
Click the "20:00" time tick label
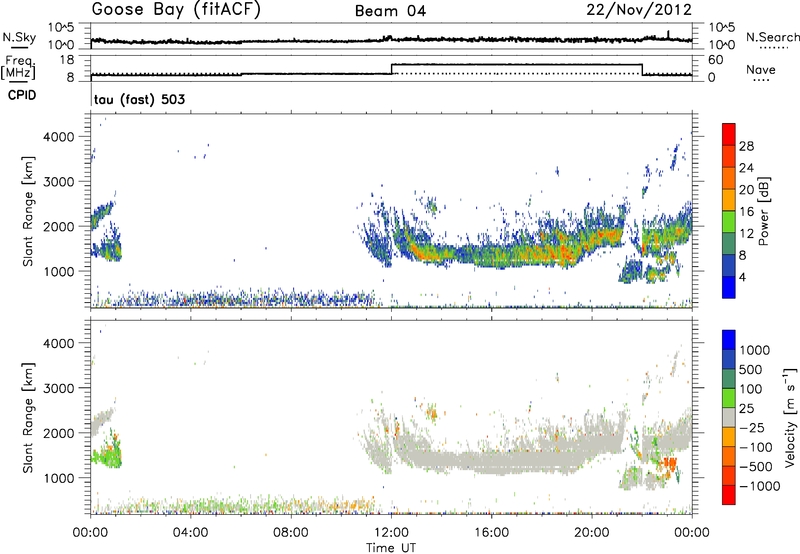pyautogui.click(x=591, y=533)
